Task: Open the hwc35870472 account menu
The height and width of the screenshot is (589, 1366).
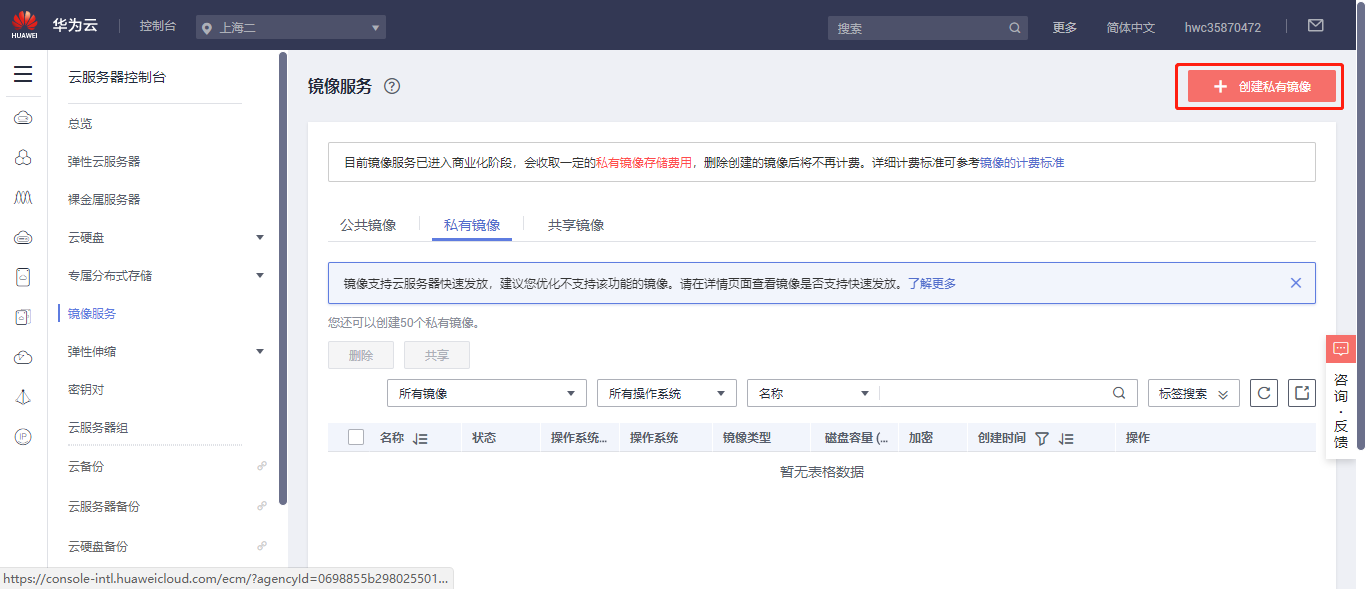Action: [1222, 27]
